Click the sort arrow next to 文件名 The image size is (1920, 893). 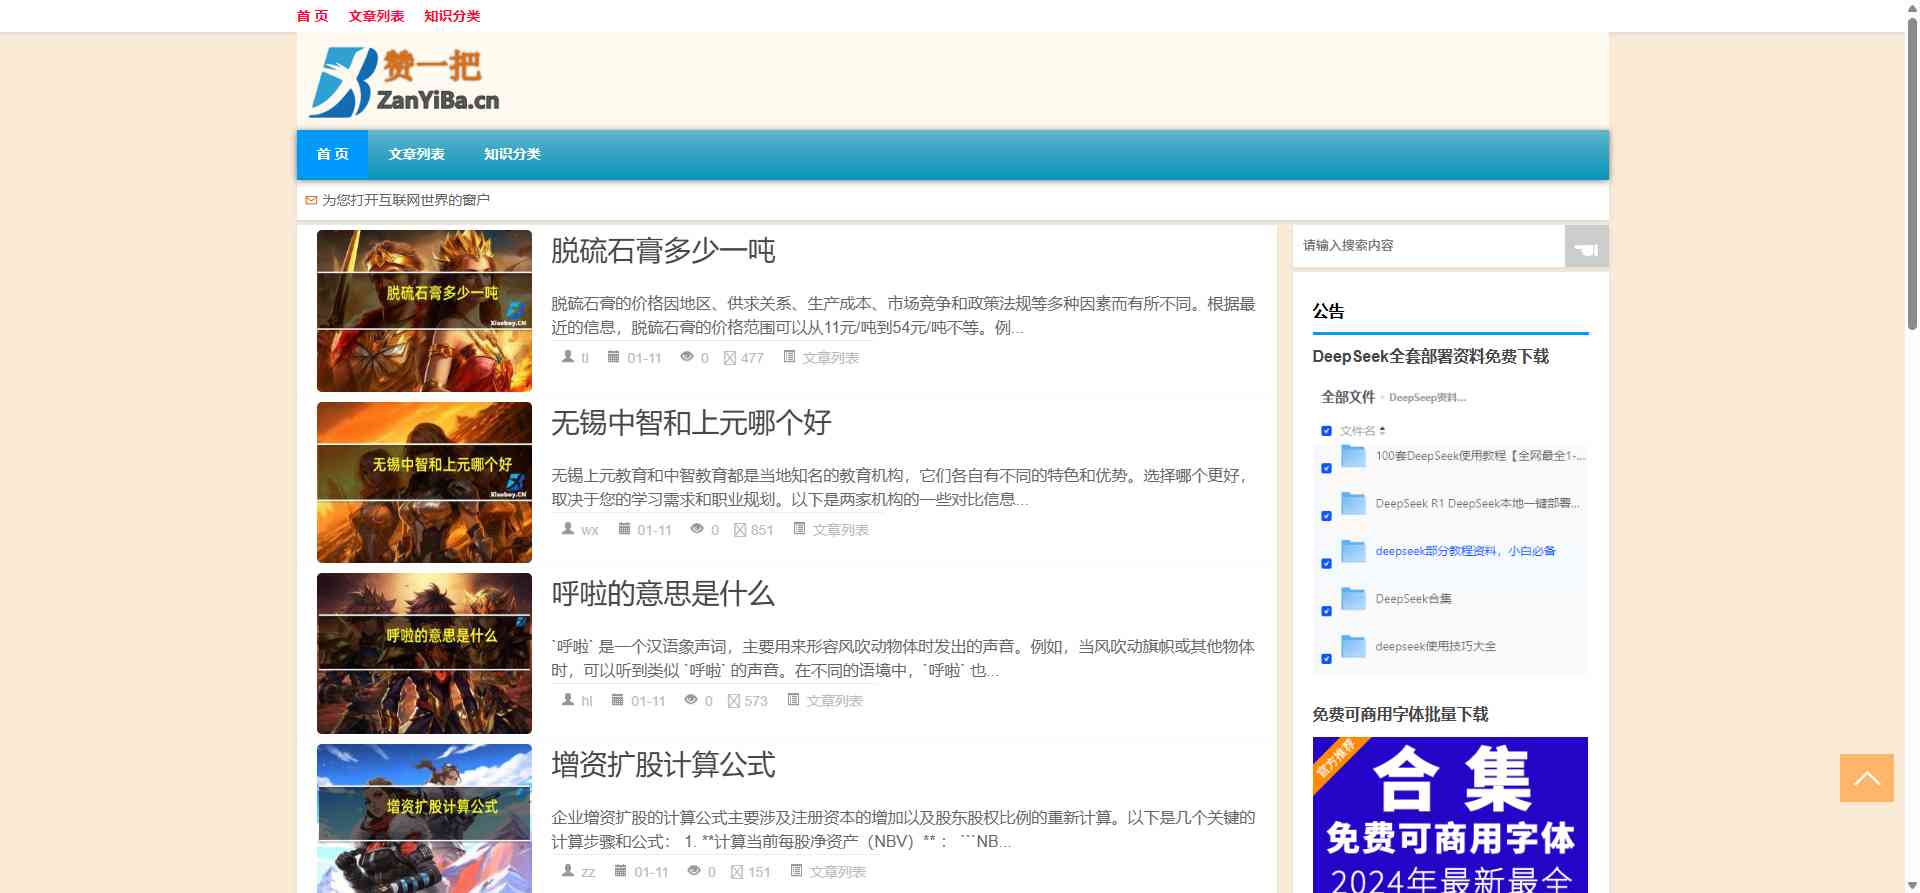1382,431
